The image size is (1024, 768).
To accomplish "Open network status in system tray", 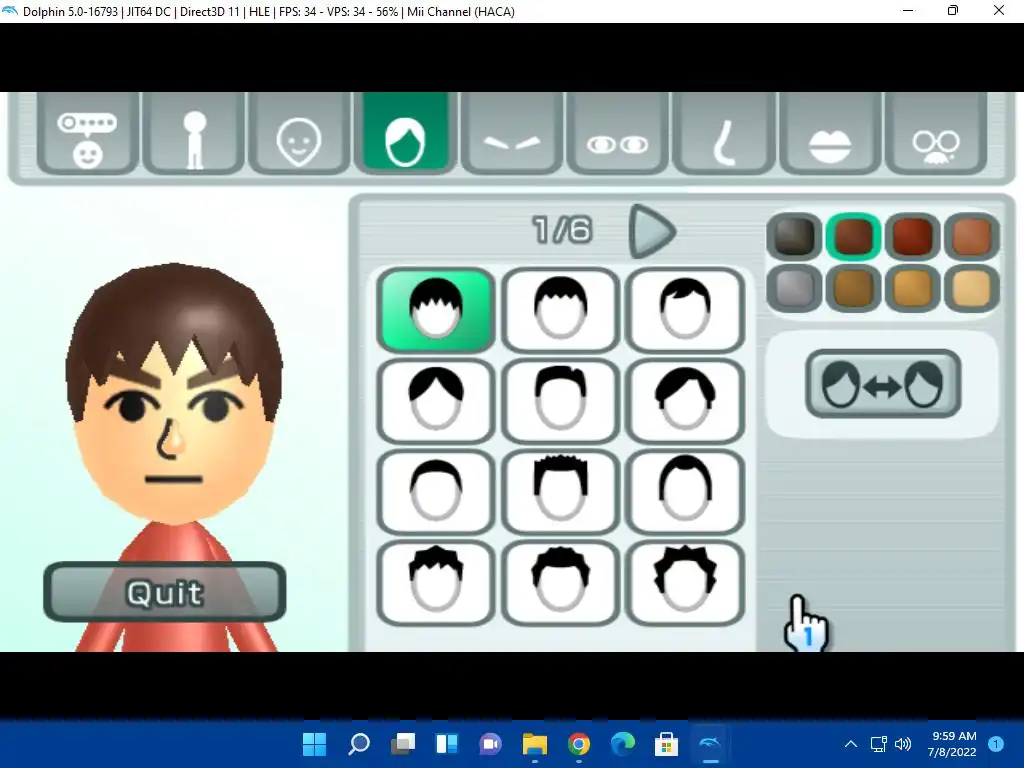I will 878,744.
